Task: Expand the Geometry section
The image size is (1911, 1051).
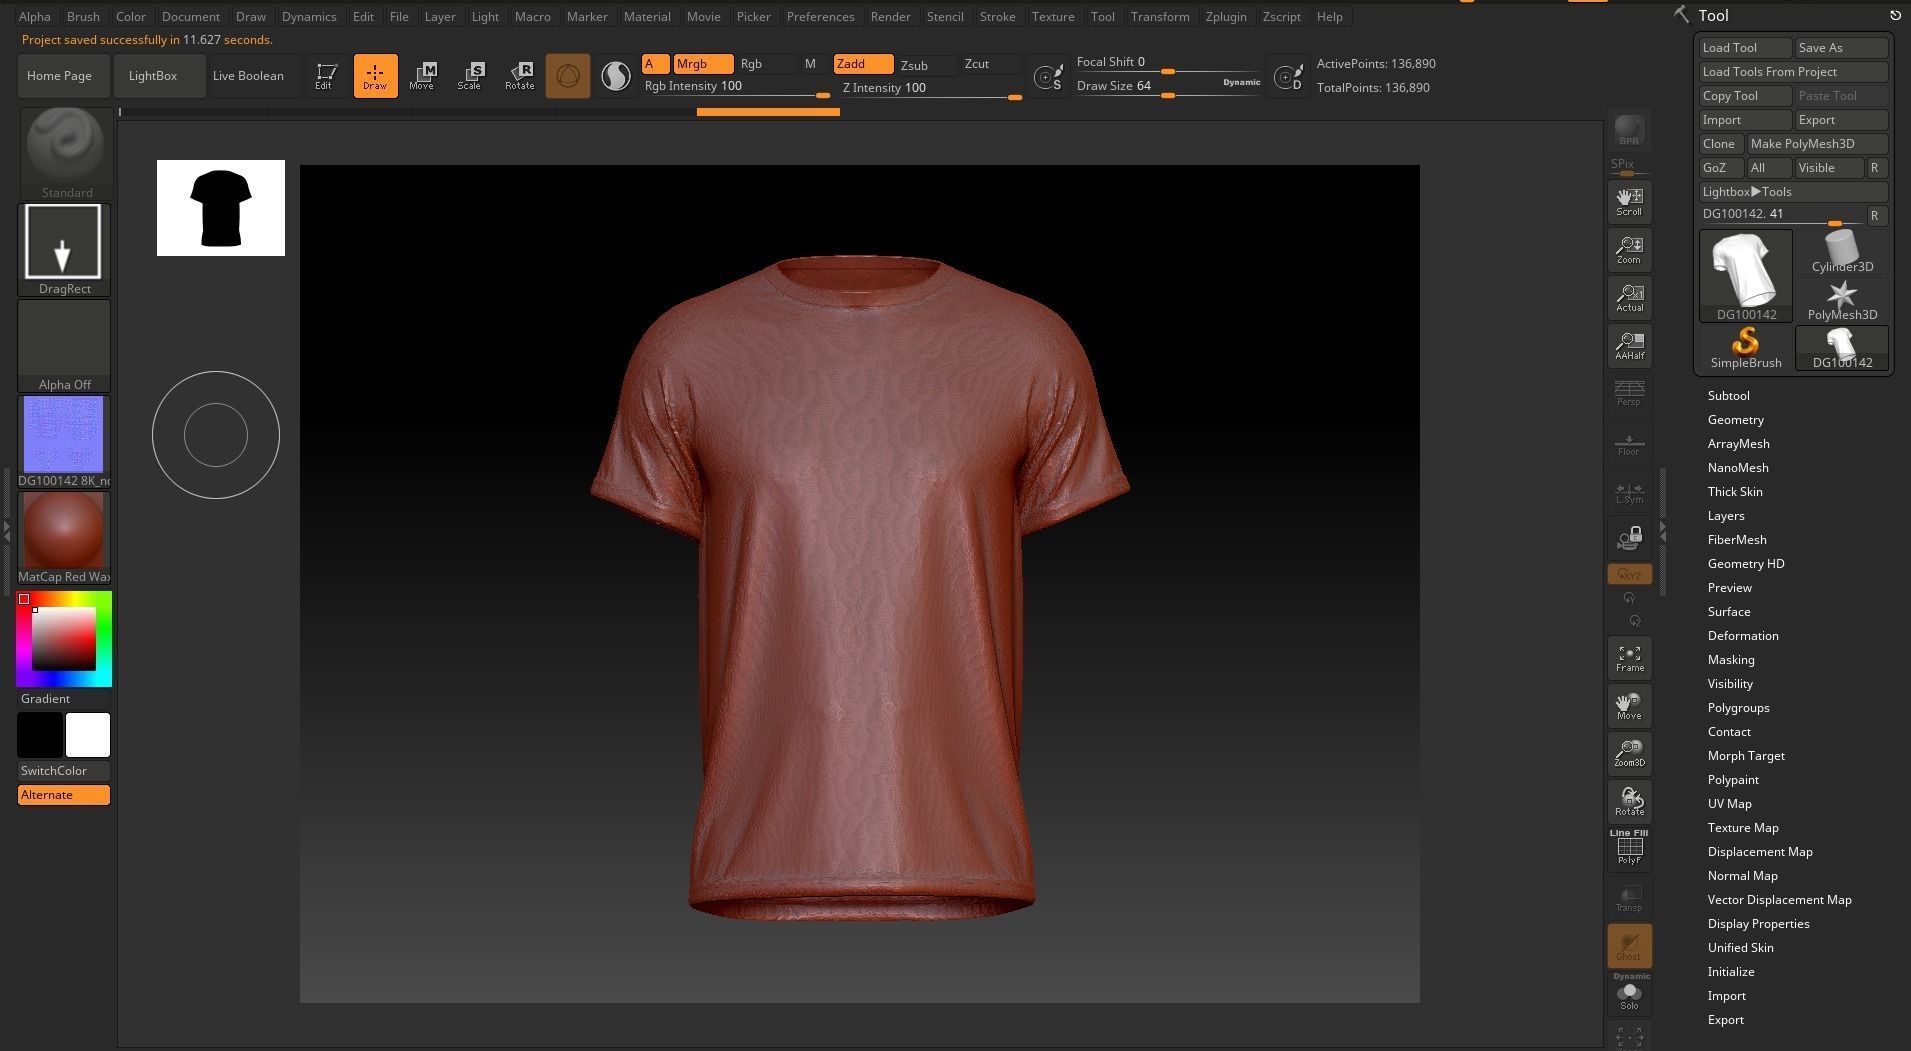Action: [1735, 420]
